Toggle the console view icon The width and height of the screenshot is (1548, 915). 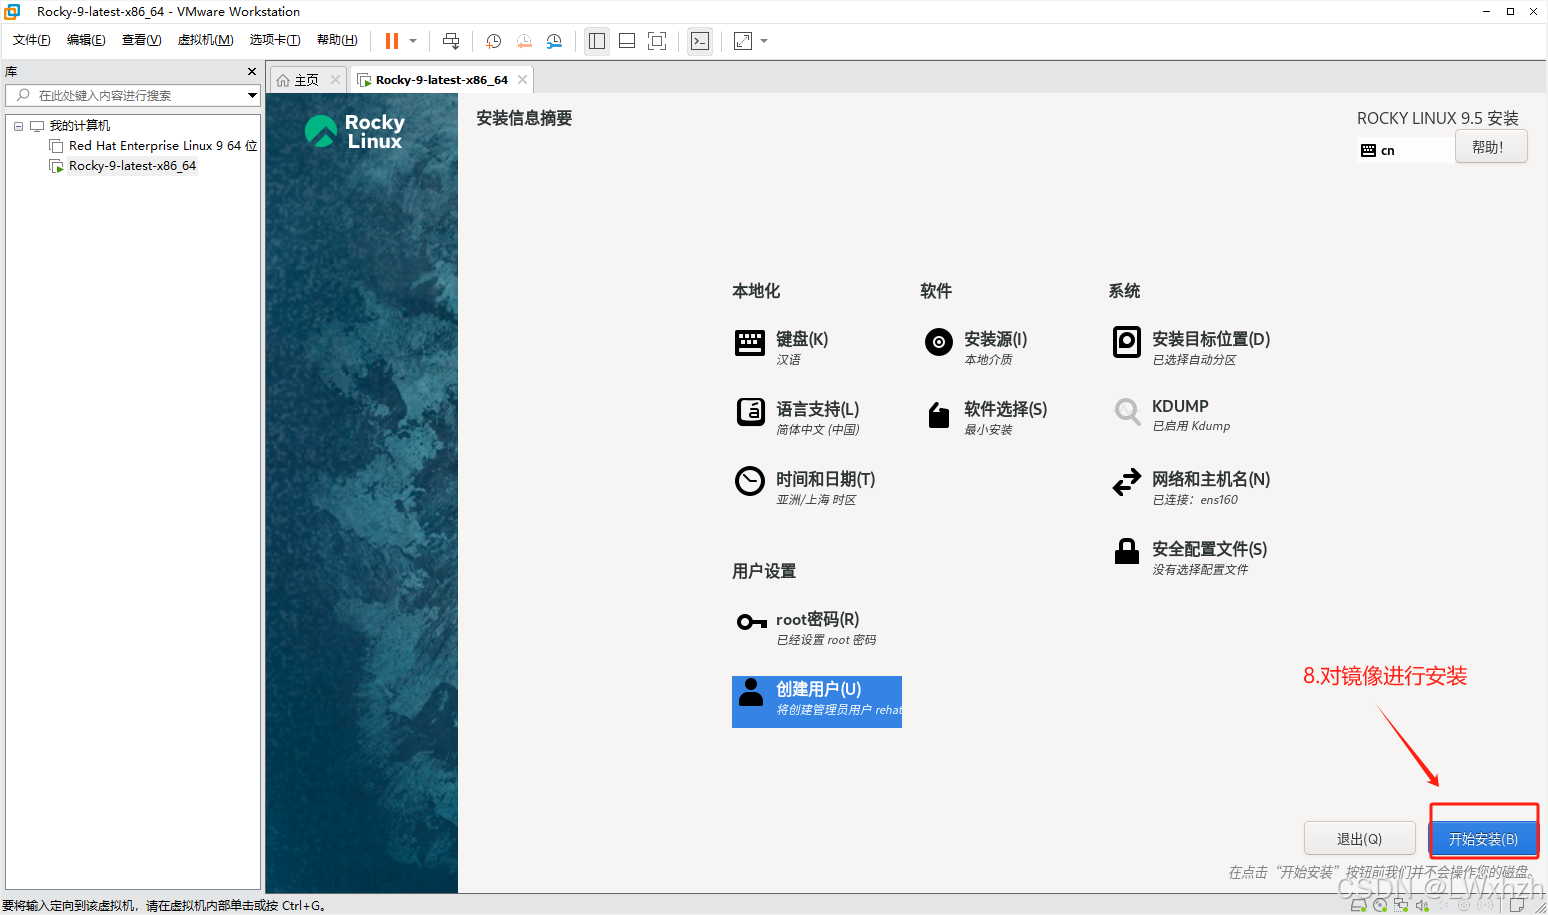point(700,41)
